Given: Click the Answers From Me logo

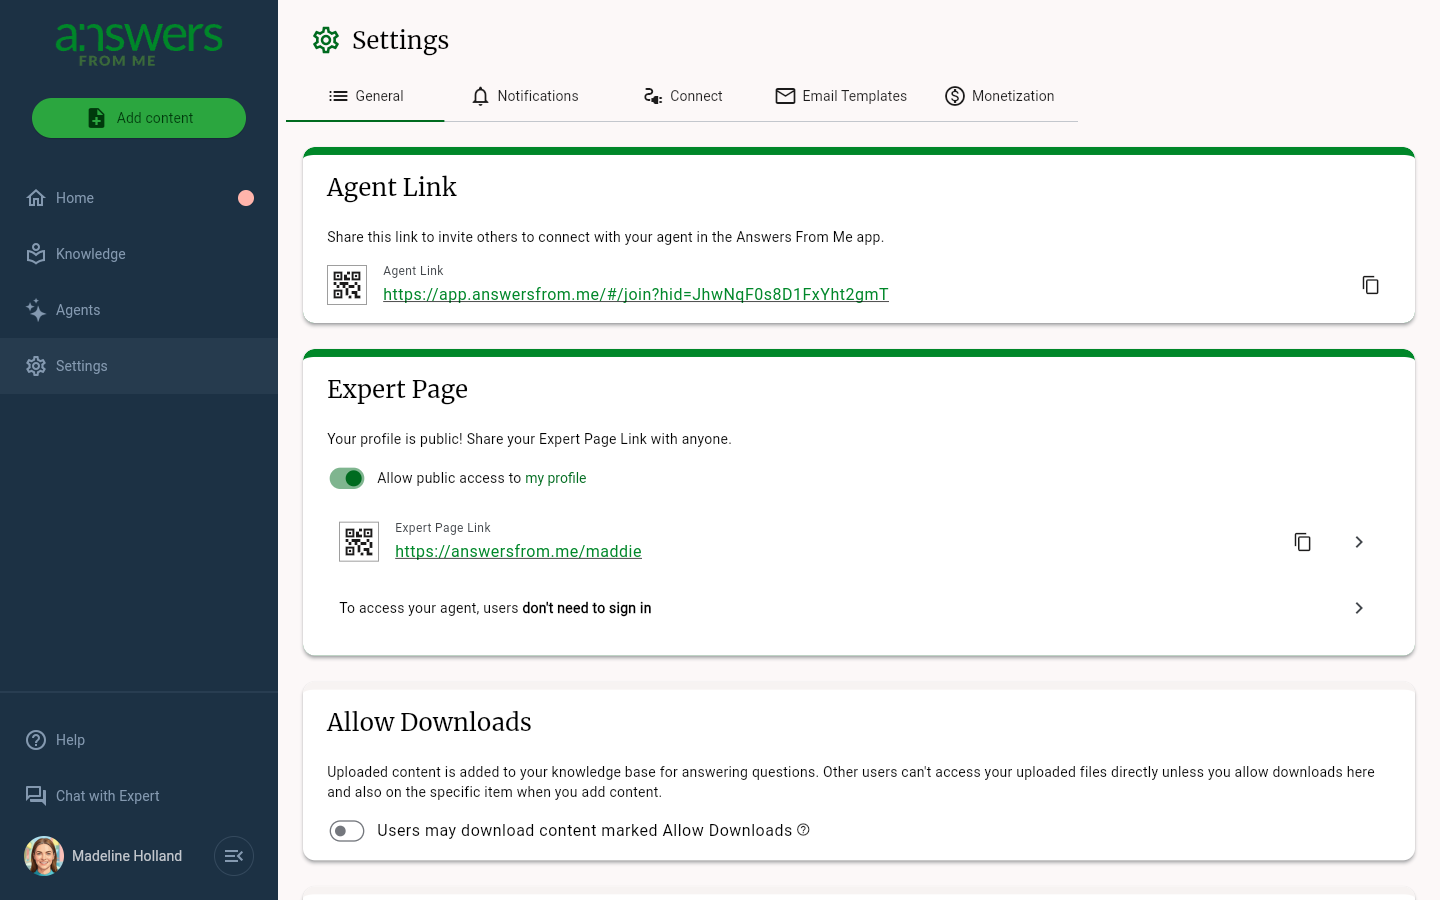Looking at the screenshot, I should [x=139, y=45].
